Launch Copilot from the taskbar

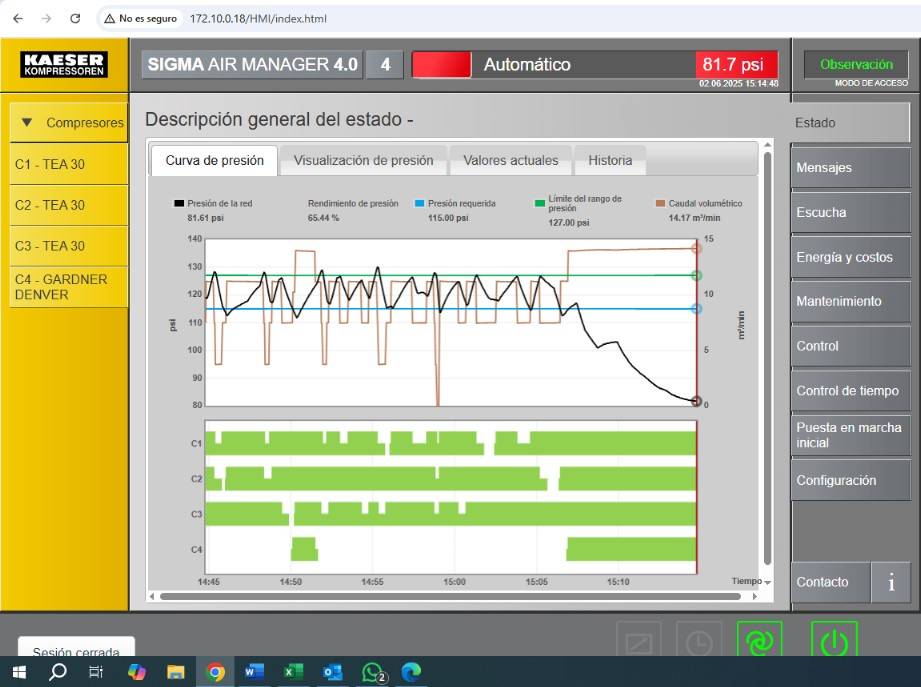[136, 672]
